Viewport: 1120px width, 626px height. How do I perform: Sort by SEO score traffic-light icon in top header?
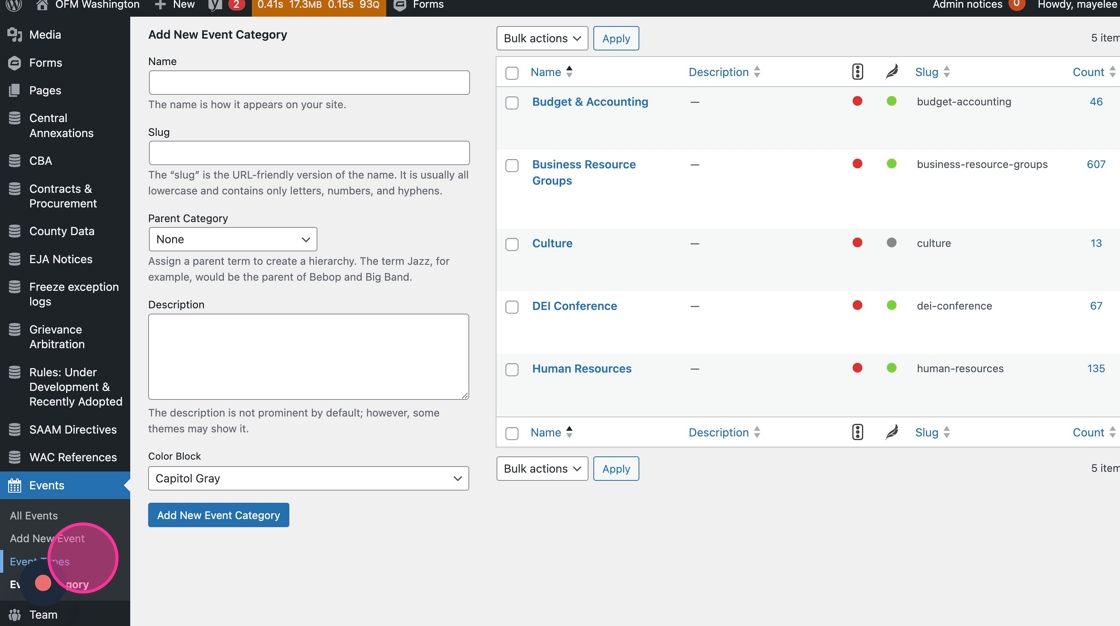tap(857, 72)
